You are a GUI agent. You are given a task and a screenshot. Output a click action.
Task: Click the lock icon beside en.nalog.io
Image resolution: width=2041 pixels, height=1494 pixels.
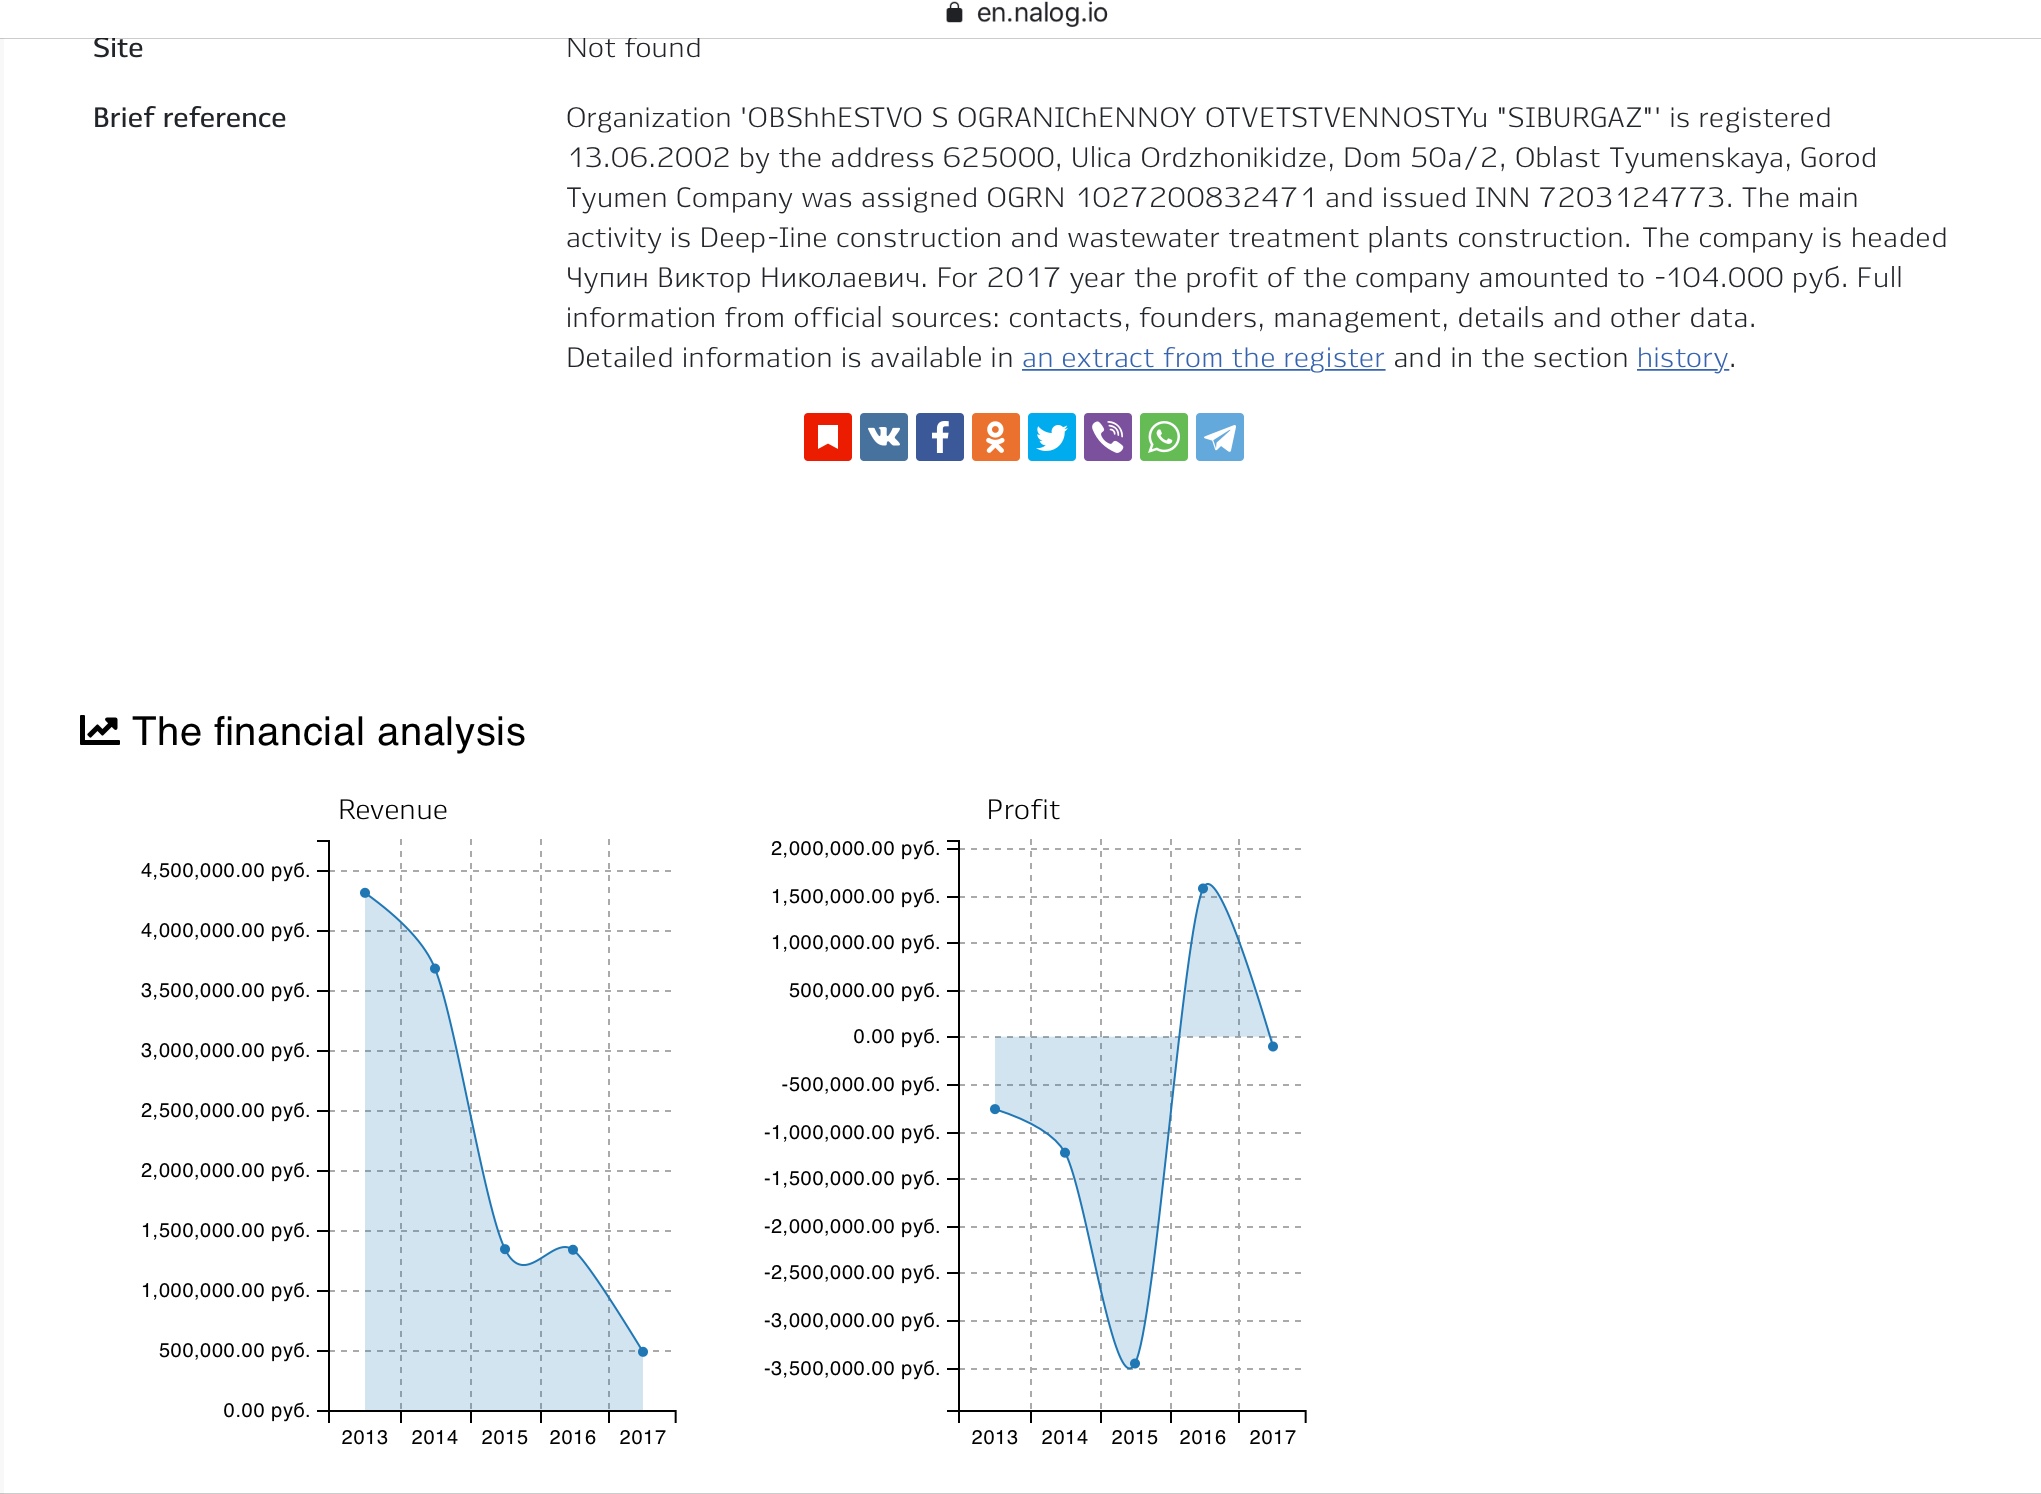[954, 13]
